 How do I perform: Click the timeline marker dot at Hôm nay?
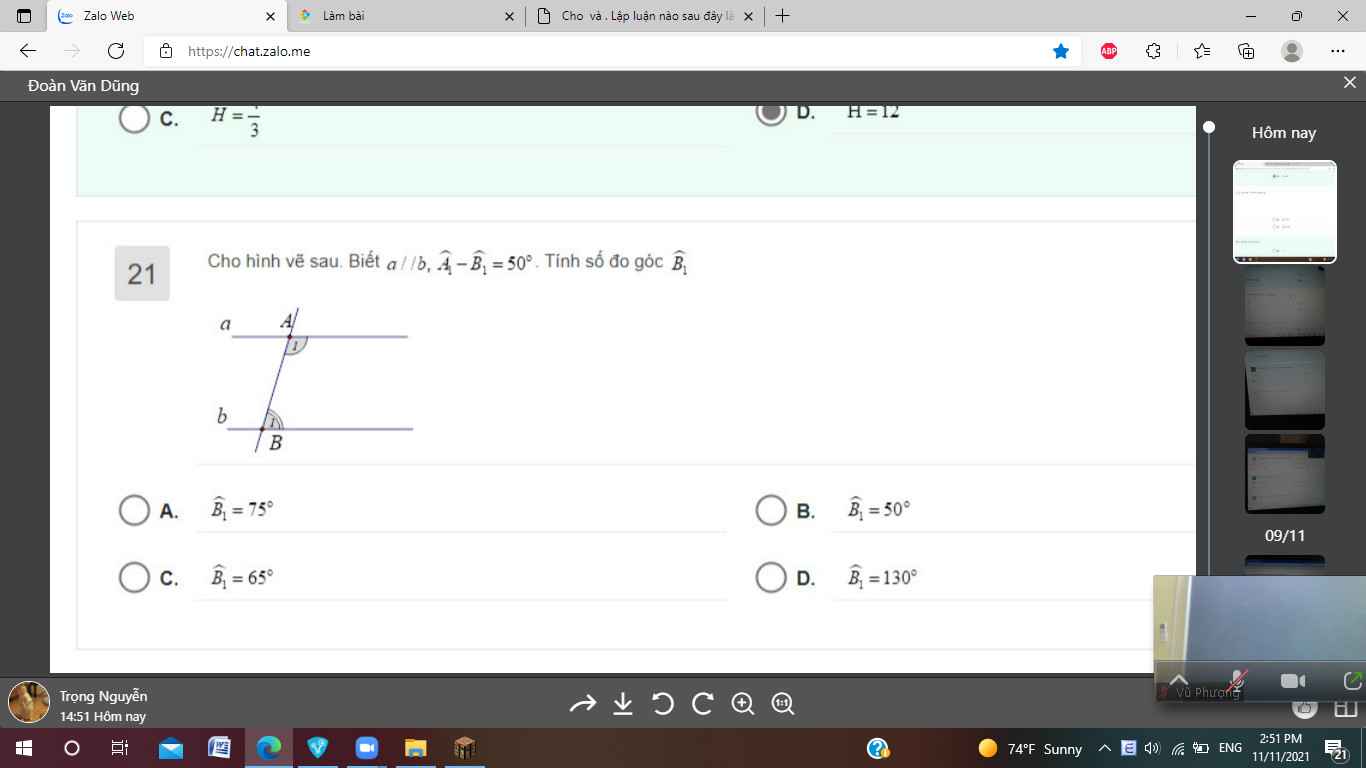click(1209, 127)
